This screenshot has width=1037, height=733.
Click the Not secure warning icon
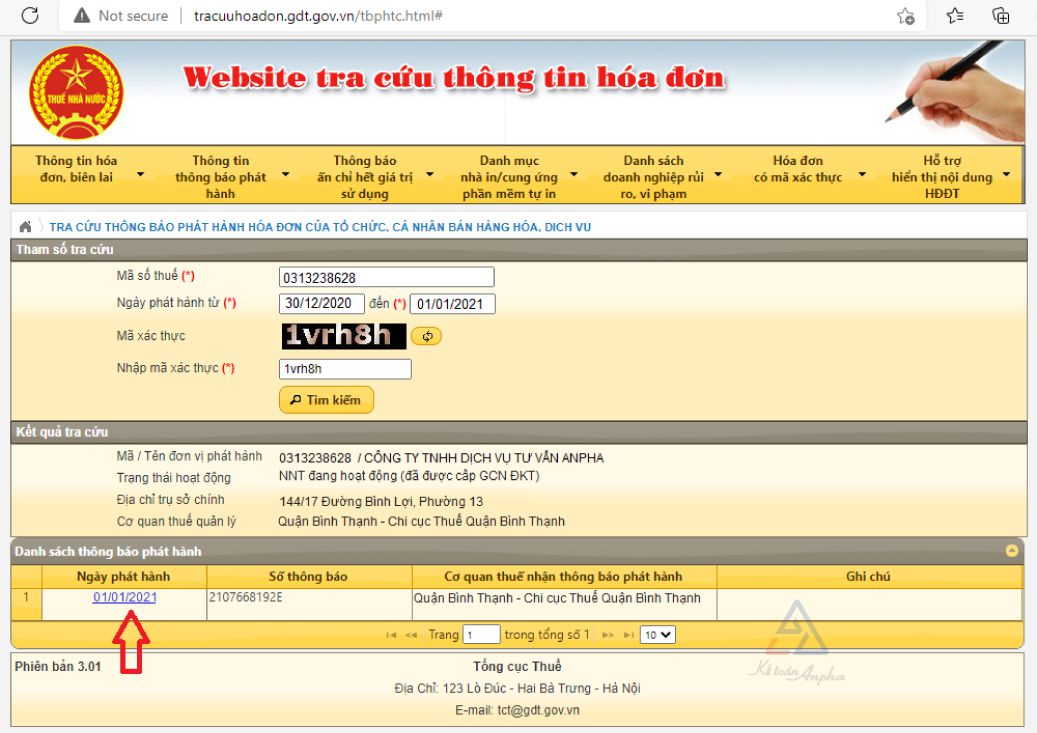click(x=80, y=15)
